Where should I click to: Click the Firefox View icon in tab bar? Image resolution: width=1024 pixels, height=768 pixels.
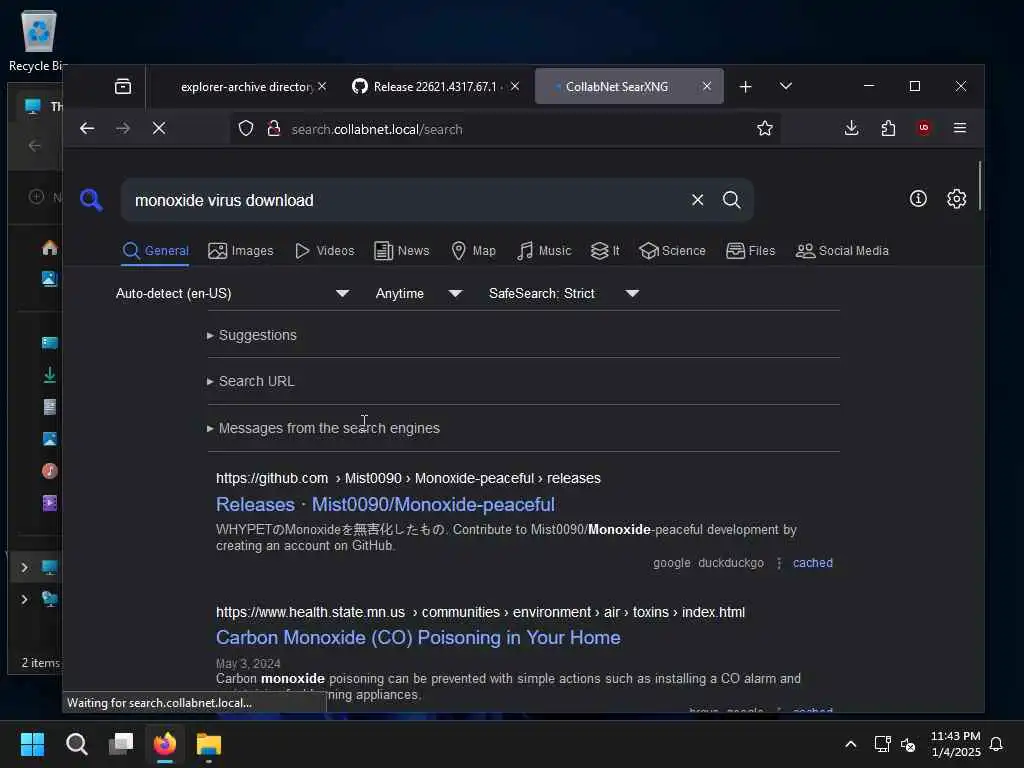pyautogui.click(x=123, y=86)
